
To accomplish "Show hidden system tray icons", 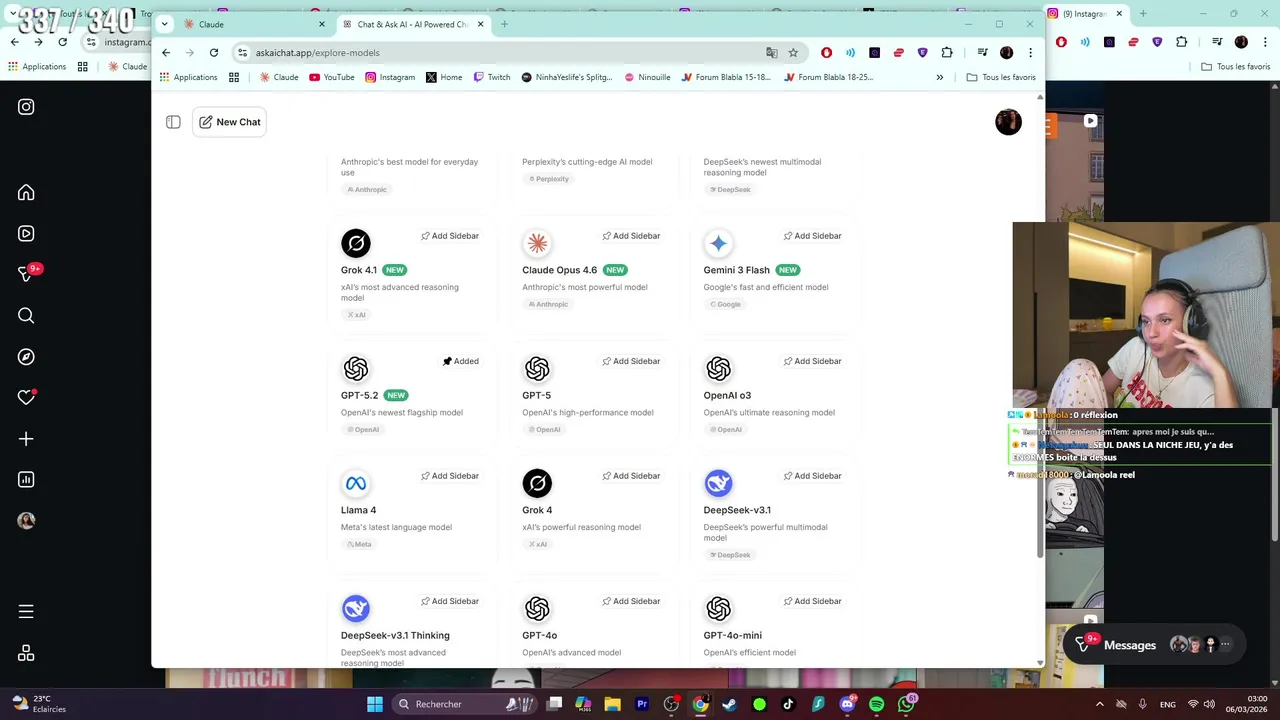I will [x=1099, y=704].
